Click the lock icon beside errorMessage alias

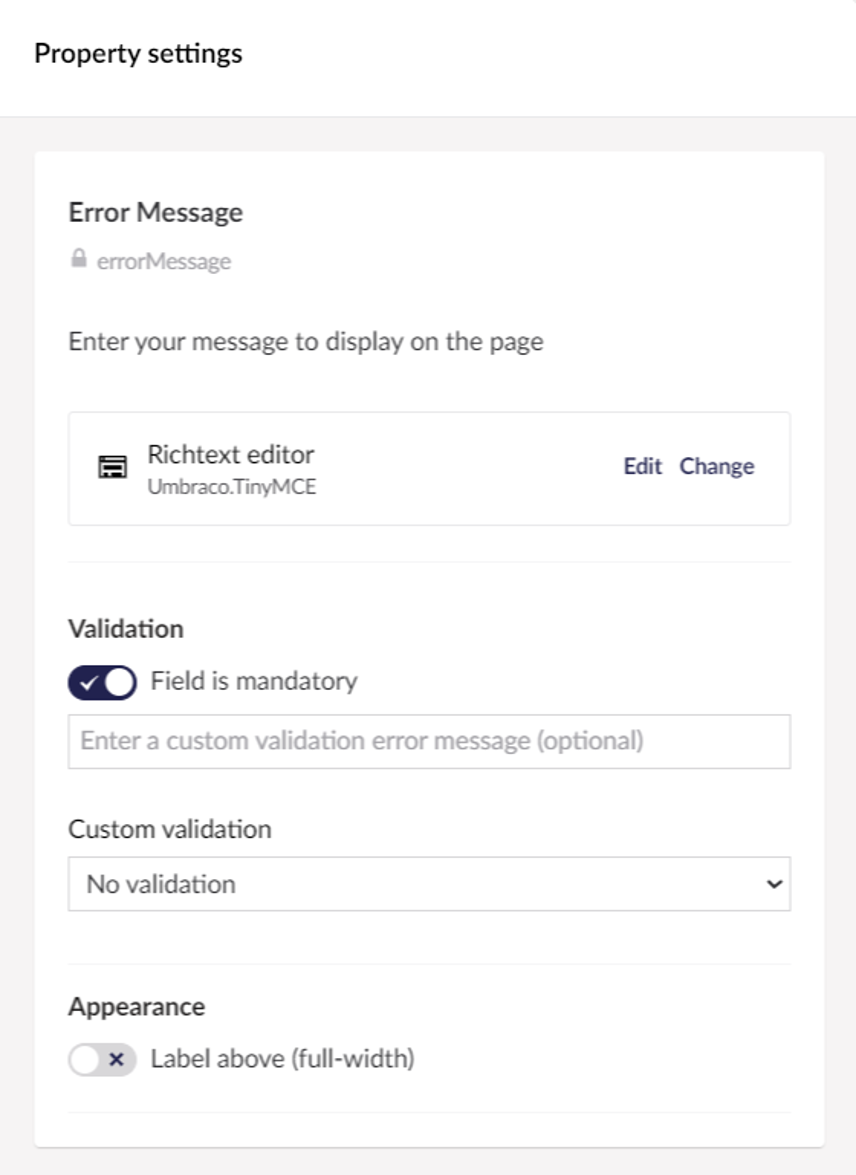point(78,260)
